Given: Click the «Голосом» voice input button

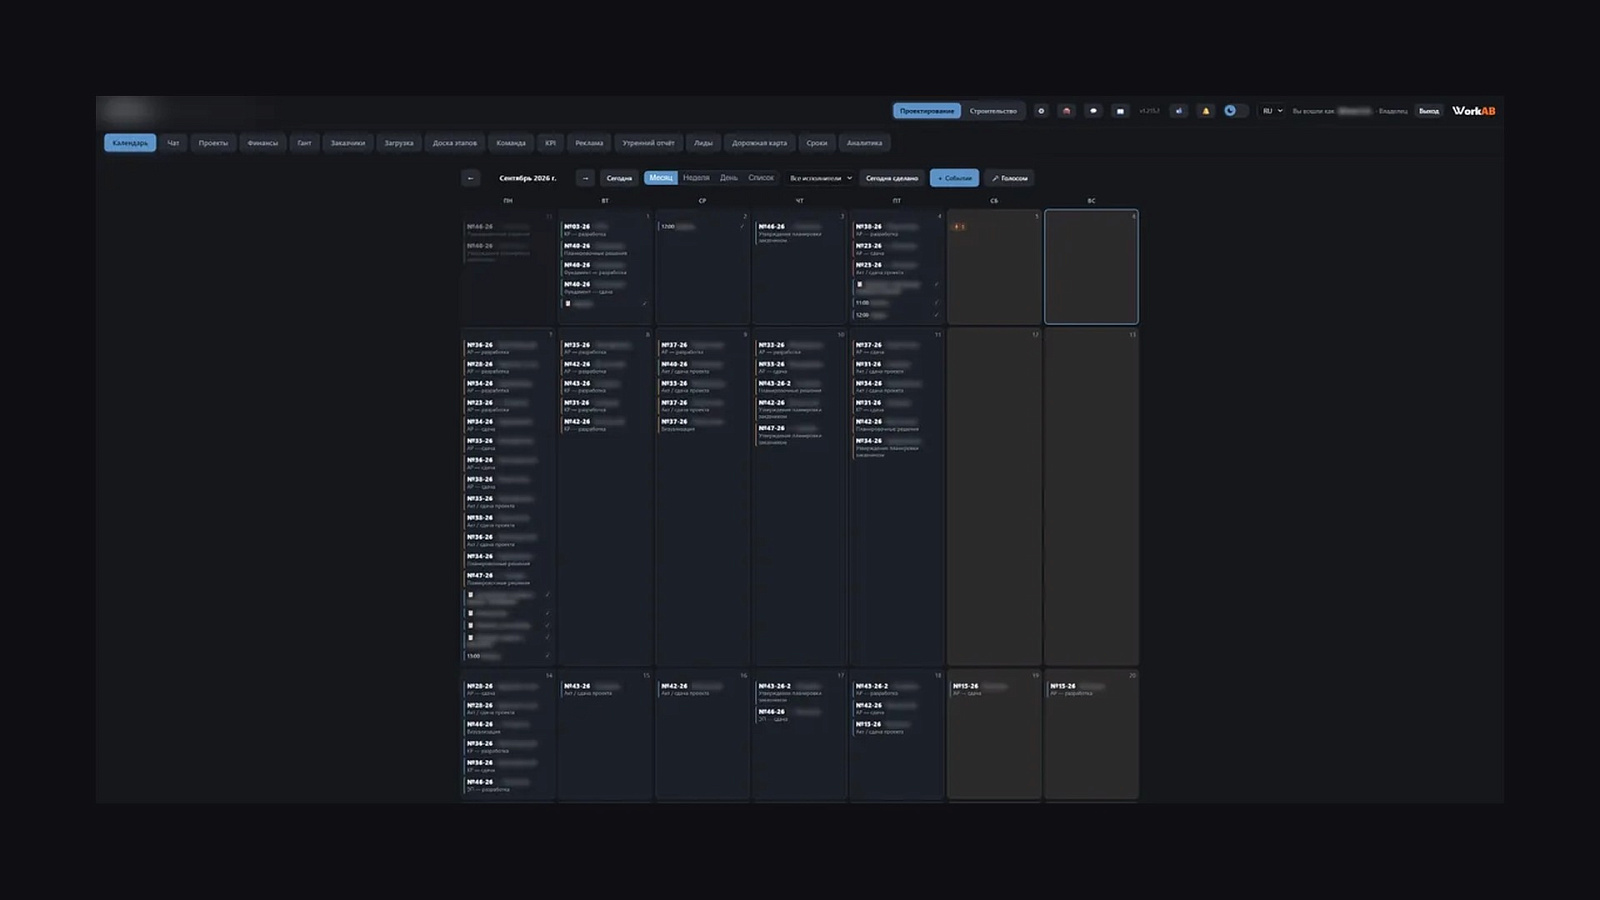Looking at the screenshot, I should point(1010,178).
